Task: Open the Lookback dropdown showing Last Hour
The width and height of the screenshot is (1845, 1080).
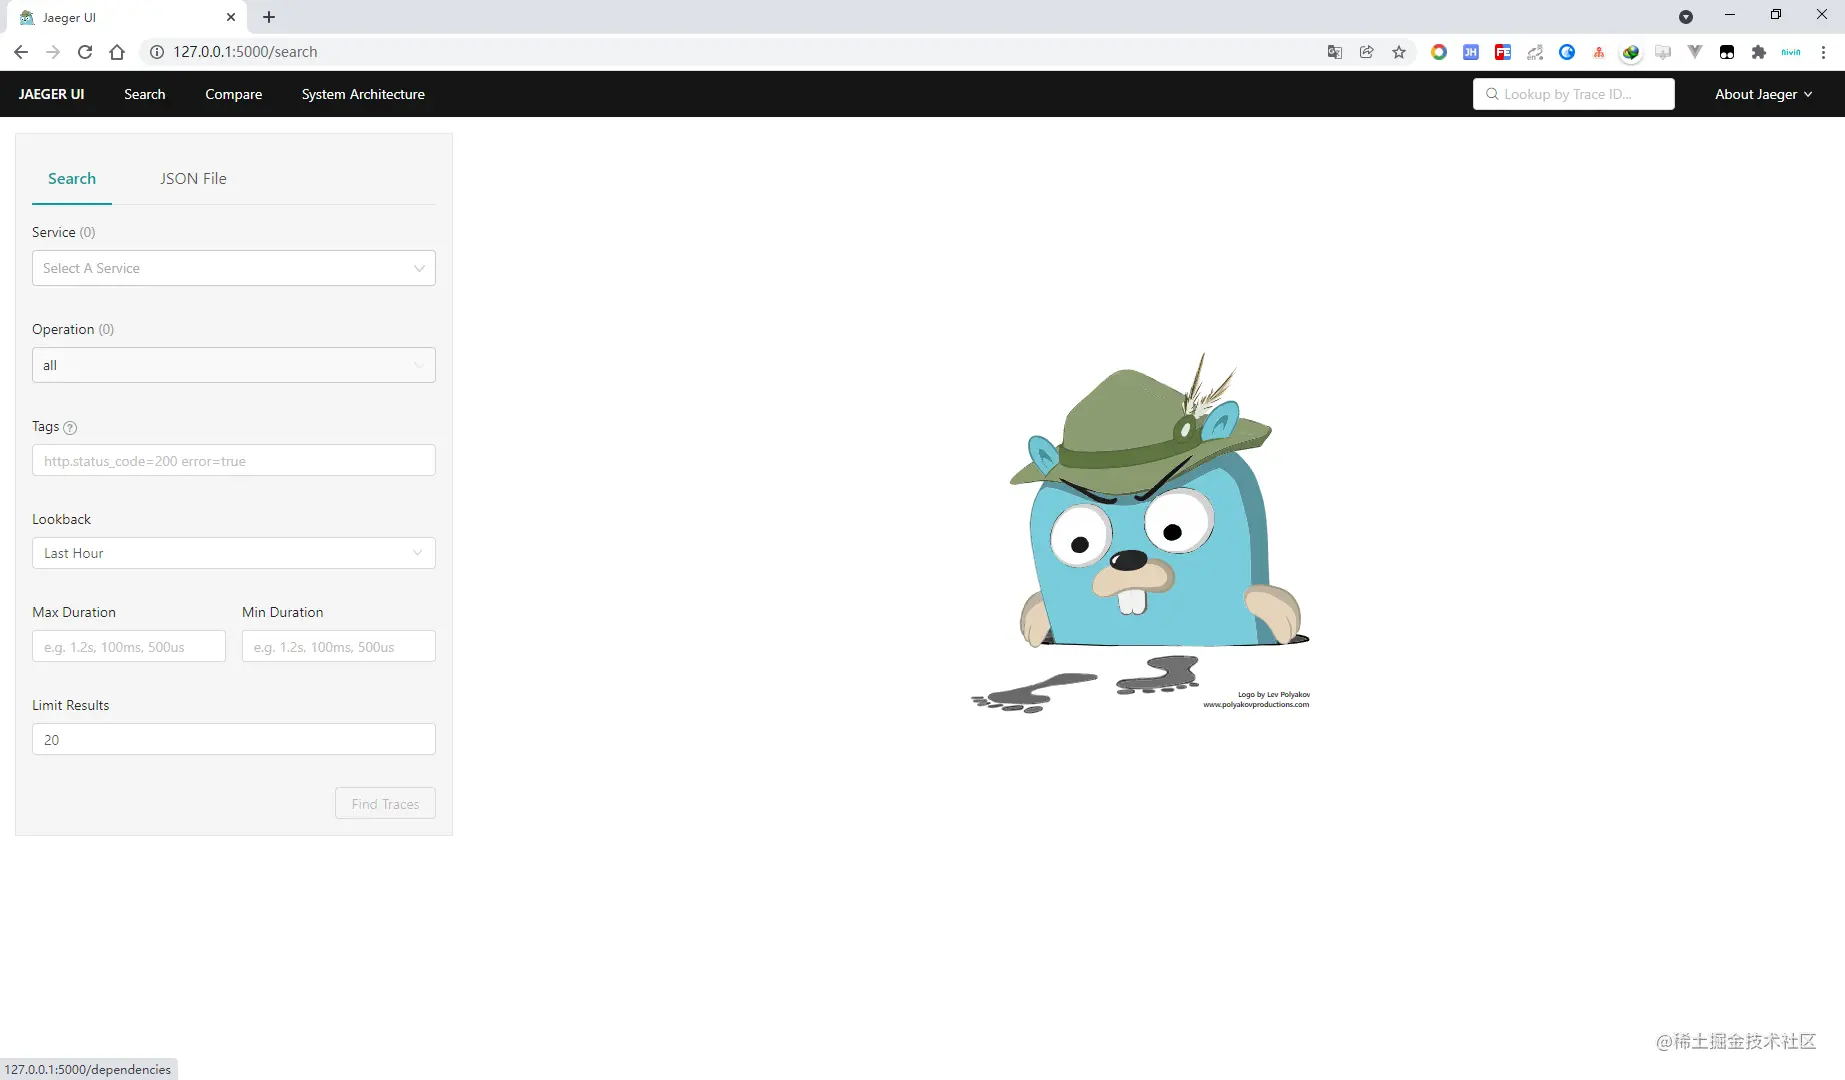Action: tap(234, 553)
